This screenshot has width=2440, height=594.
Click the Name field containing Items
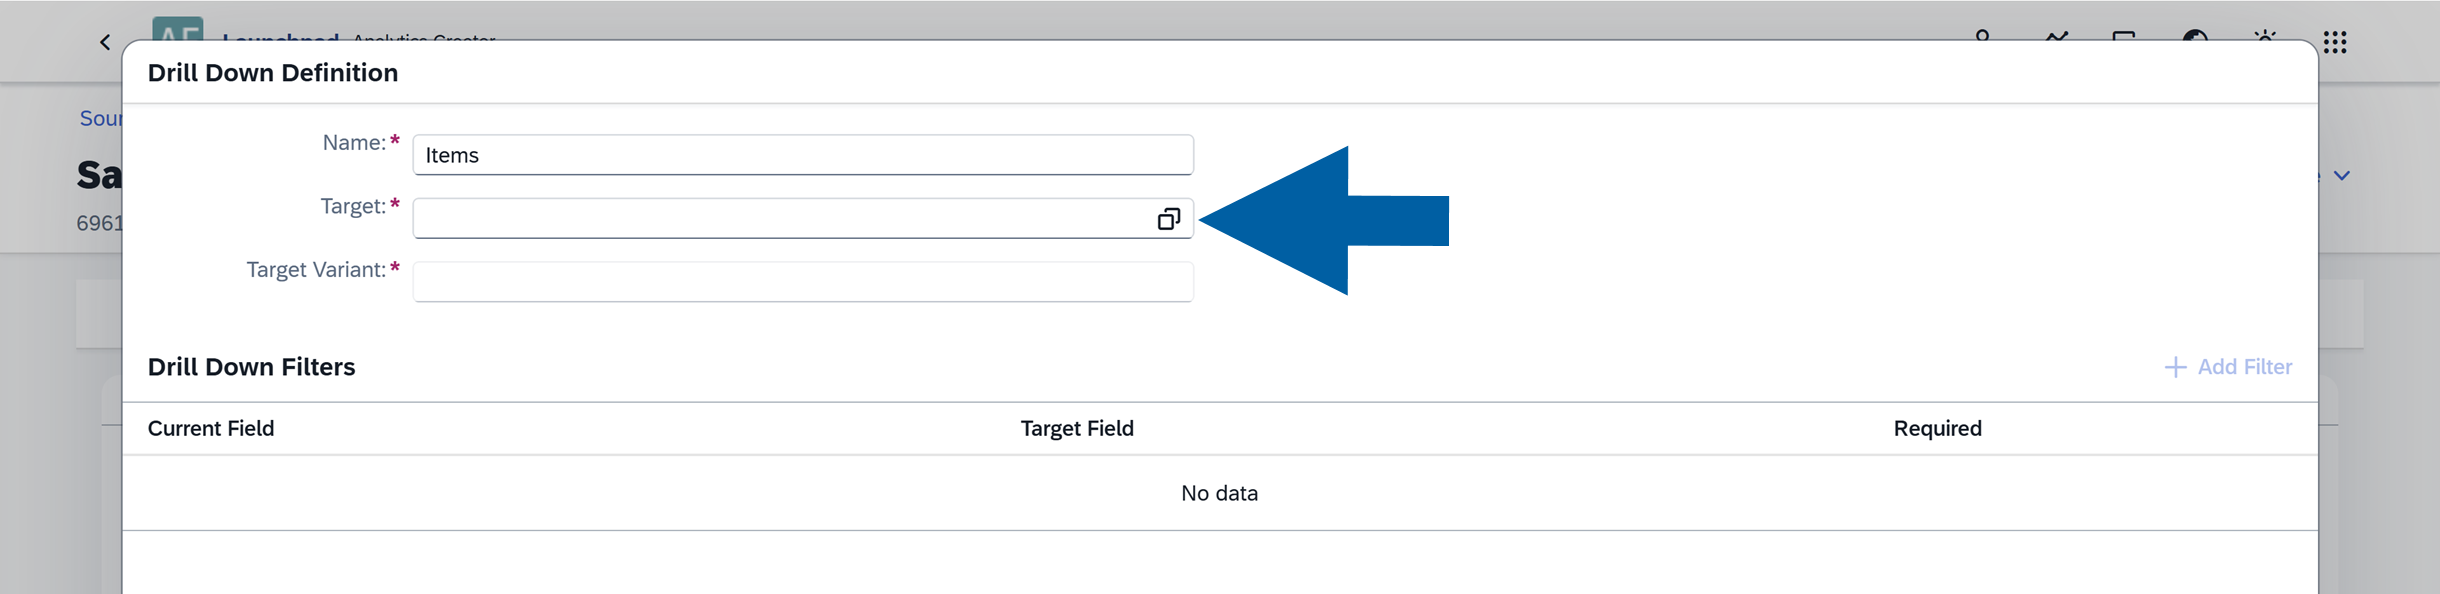click(x=800, y=154)
